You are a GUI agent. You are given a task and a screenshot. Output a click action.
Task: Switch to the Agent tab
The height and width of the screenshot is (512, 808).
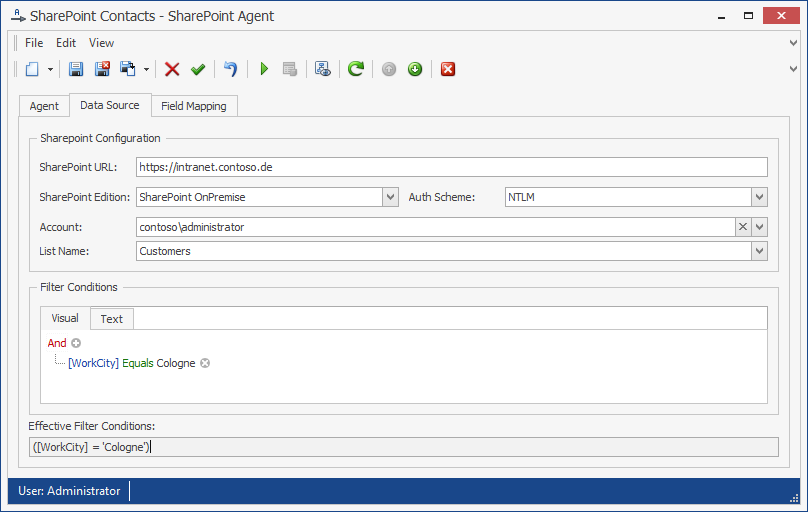click(x=44, y=106)
